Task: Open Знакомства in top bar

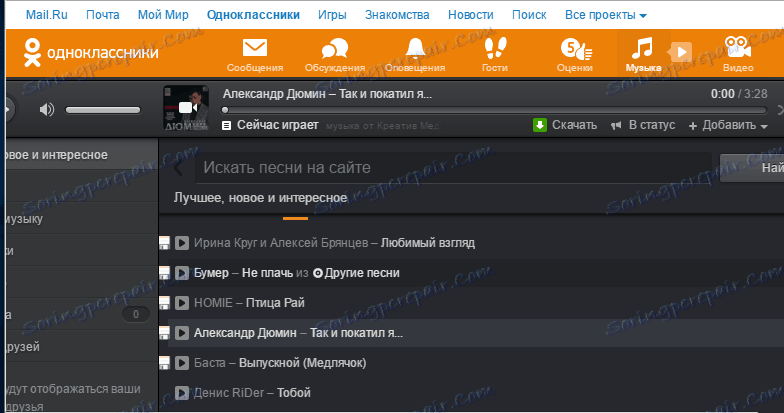Action: coord(397,15)
